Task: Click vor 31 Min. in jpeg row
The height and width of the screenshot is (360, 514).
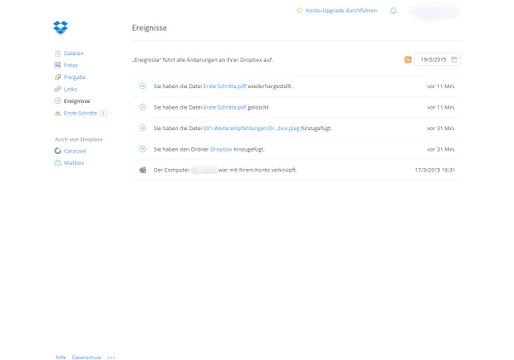Action: click(x=441, y=128)
